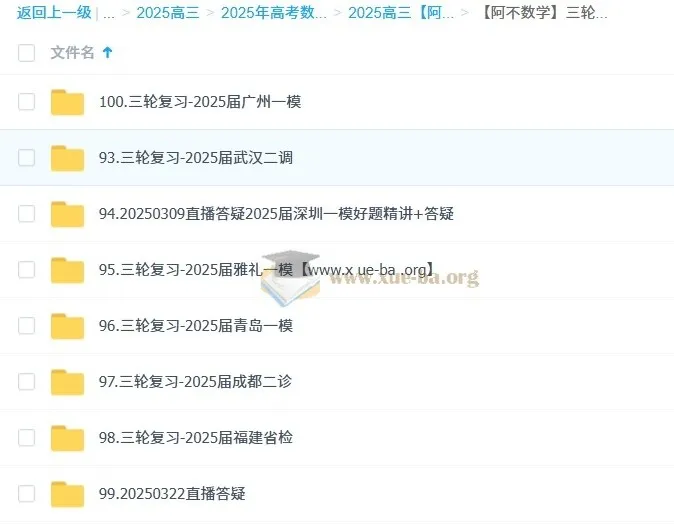Click folder icon for 94.20250309直播答疑 row
Screen dimensions: 674x524
pyautogui.click(x=67, y=214)
